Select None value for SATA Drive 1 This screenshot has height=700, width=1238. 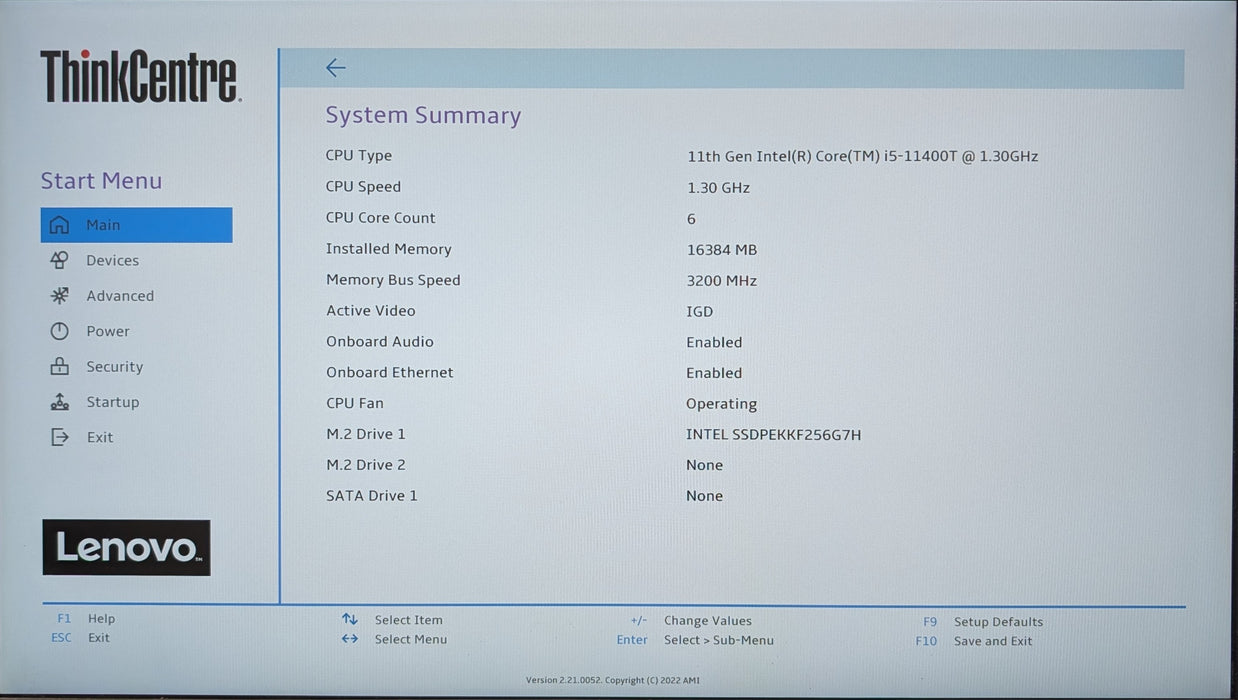pyautogui.click(x=705, y=496)
